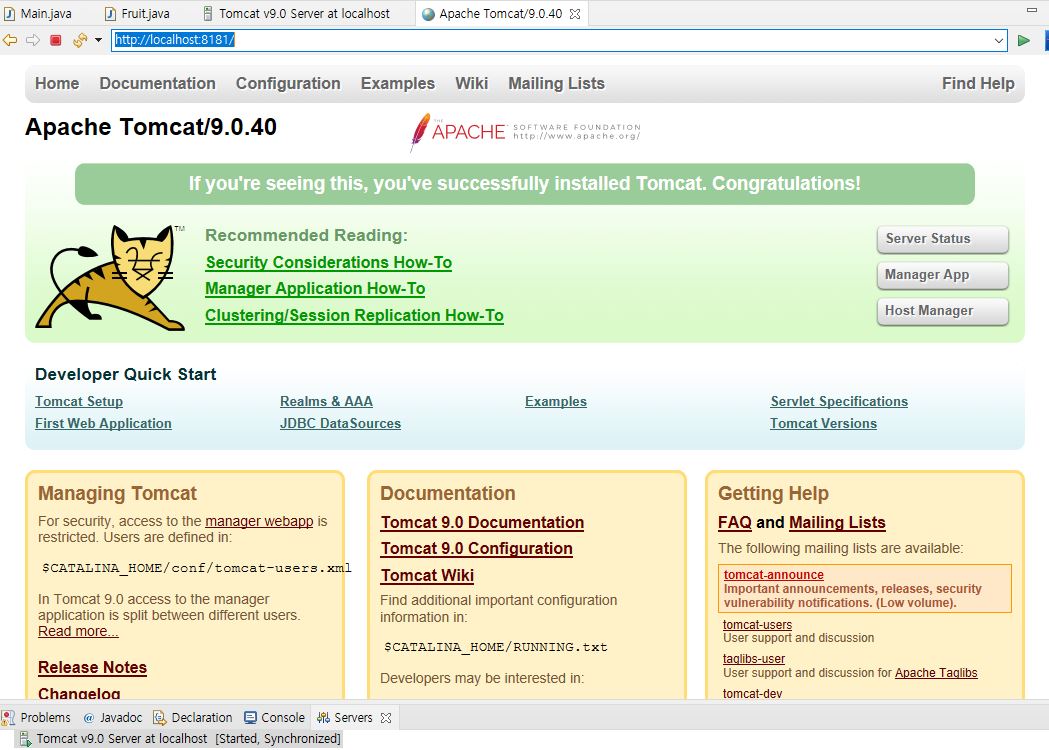1049x750 pixels.
Task: Click the green Go to URL arrow
Action: point(1024,40)
